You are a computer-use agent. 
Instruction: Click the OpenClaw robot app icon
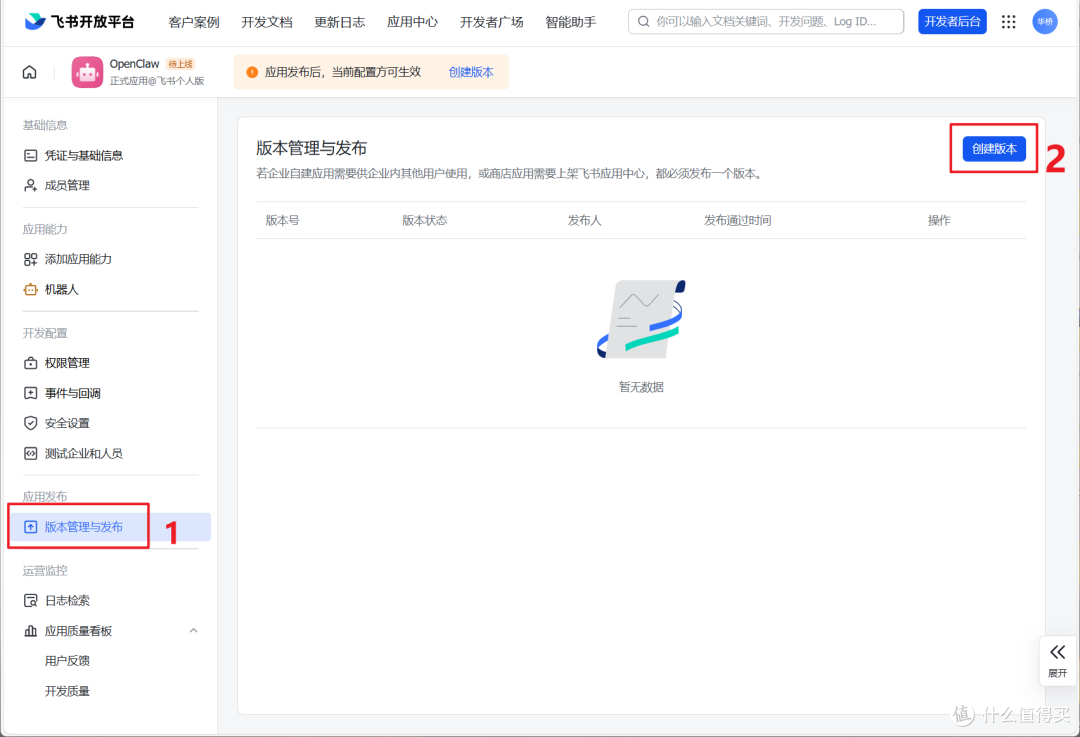coord(87,72)
